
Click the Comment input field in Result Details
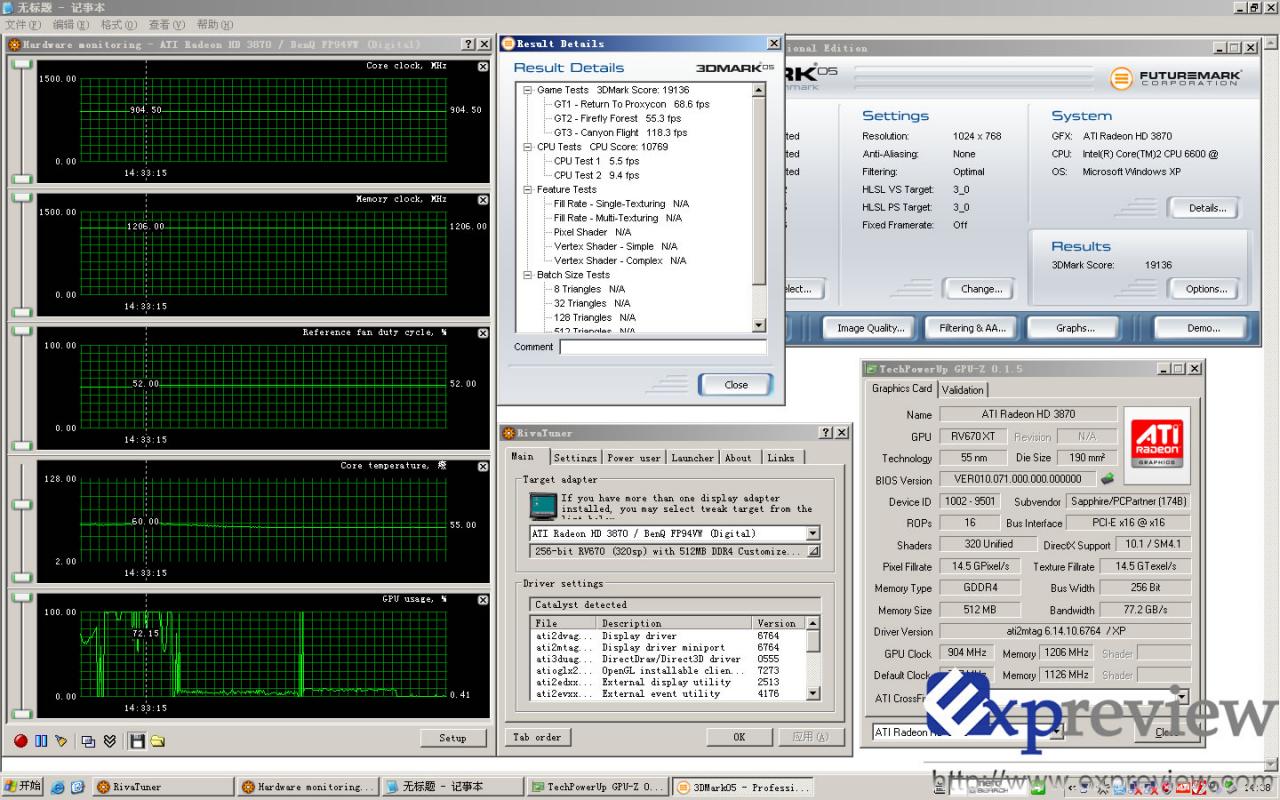[x=663, y=347]
